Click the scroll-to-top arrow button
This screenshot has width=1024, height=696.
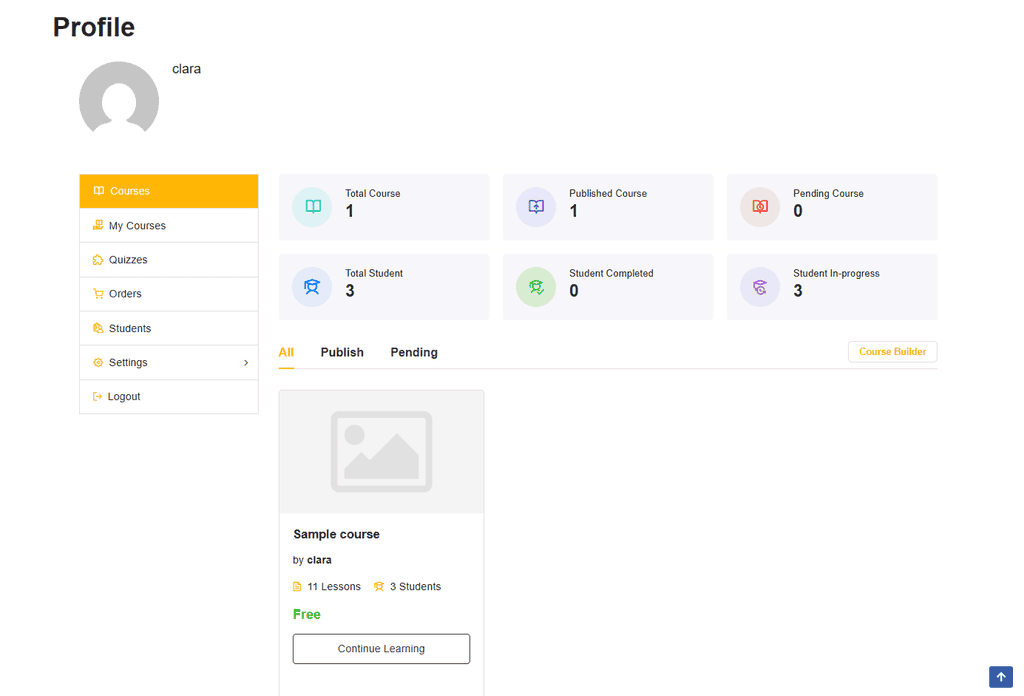point(1000,677)
